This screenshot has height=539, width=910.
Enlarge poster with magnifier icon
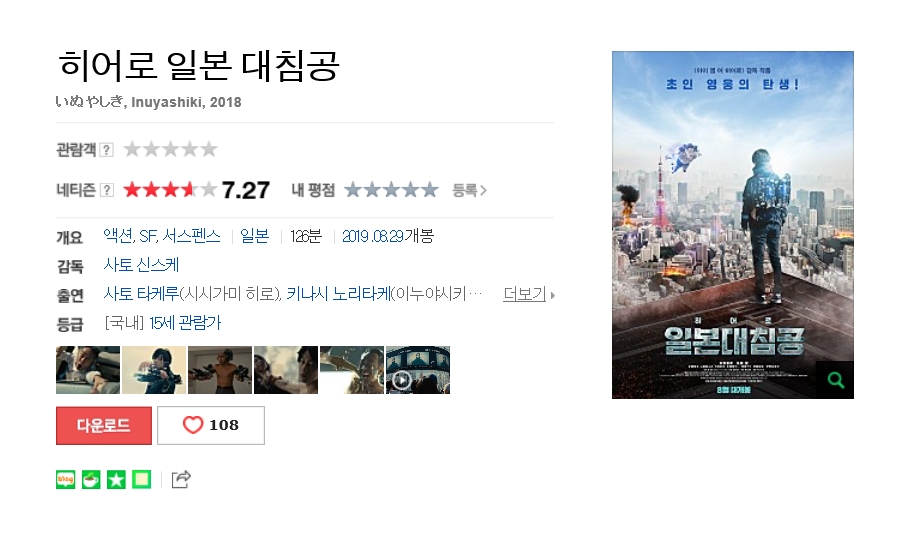pos(835,380)
